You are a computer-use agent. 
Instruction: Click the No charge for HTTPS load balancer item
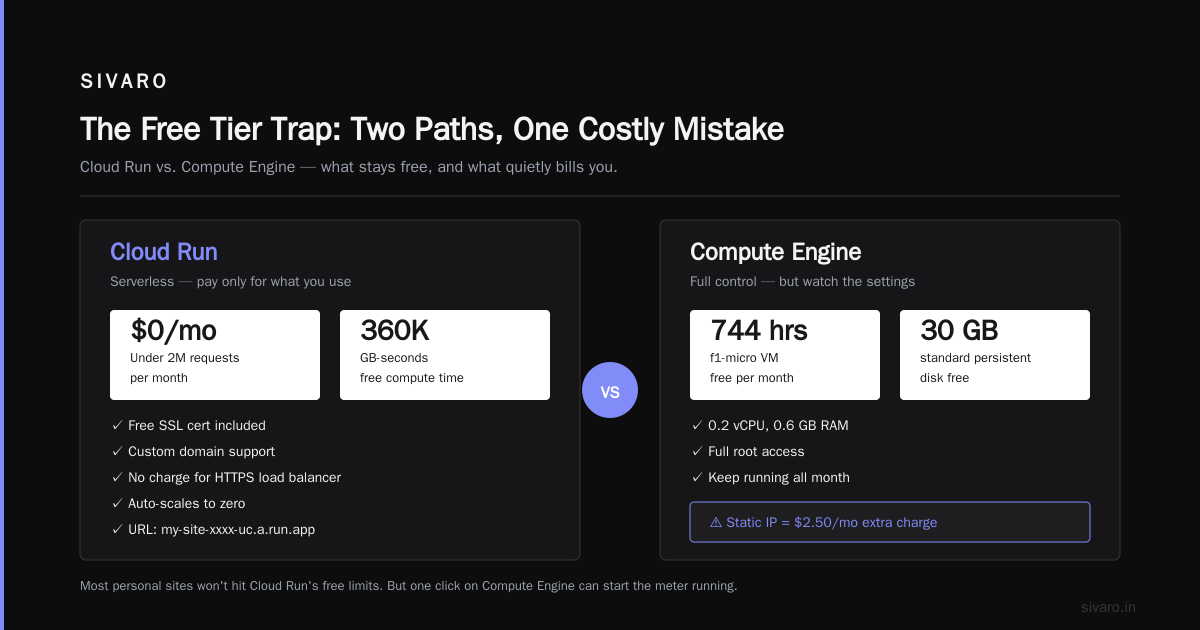[x=234, y=477]
